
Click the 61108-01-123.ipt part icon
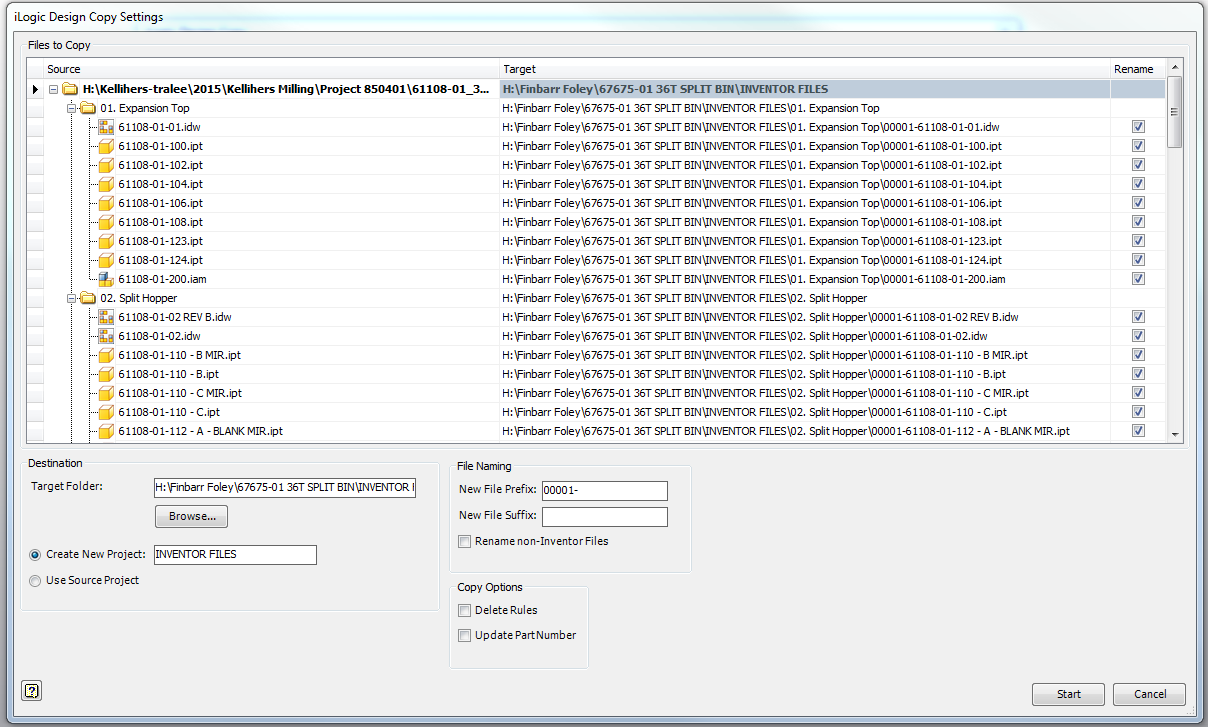106,241
